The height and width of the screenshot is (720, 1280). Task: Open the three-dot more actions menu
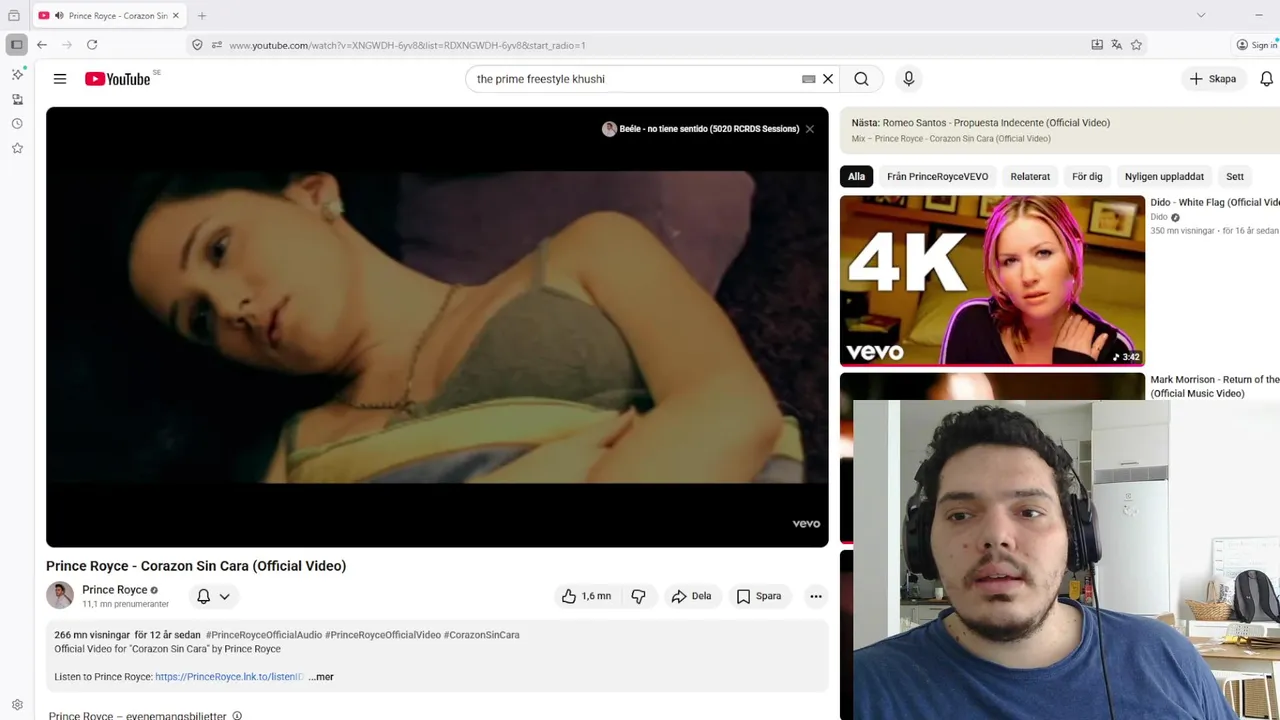[x=816, y=596]
